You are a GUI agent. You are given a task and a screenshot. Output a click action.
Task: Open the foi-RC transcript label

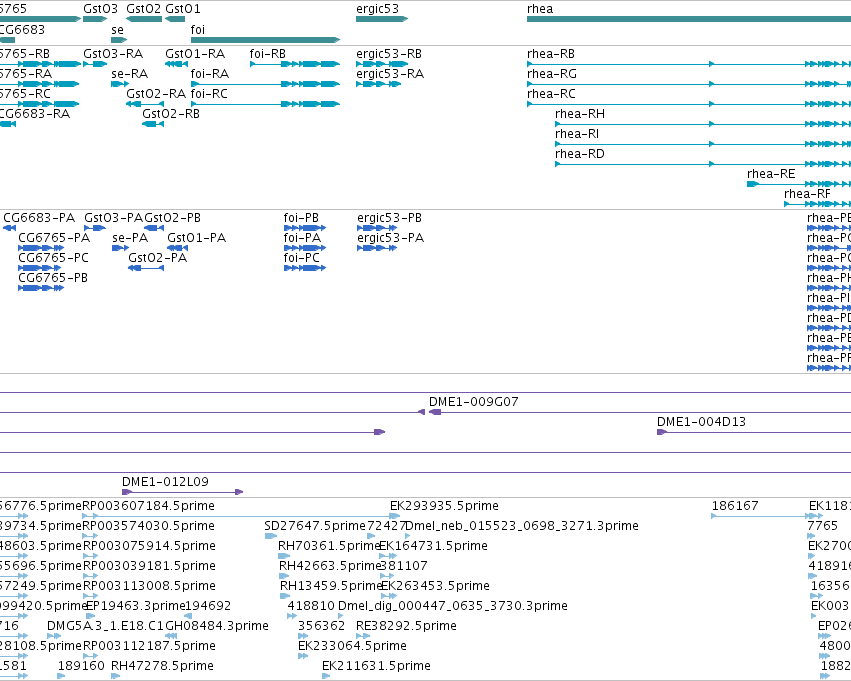pos(209,94)
